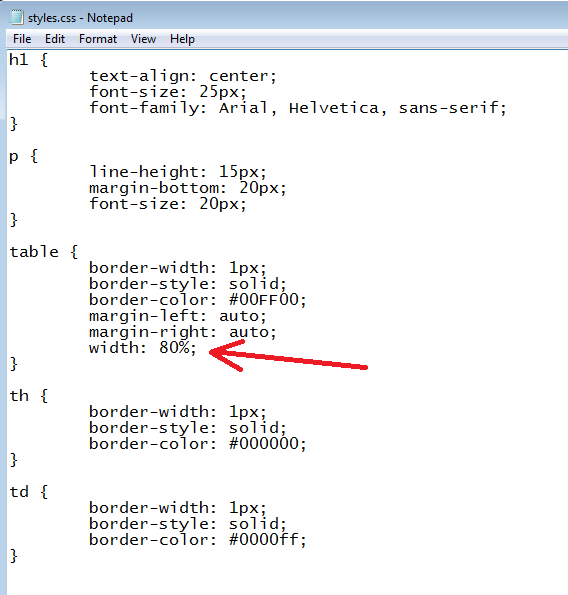Place cursor on the h1 selector line
568x595 pixels.
[x=28, y=60]
